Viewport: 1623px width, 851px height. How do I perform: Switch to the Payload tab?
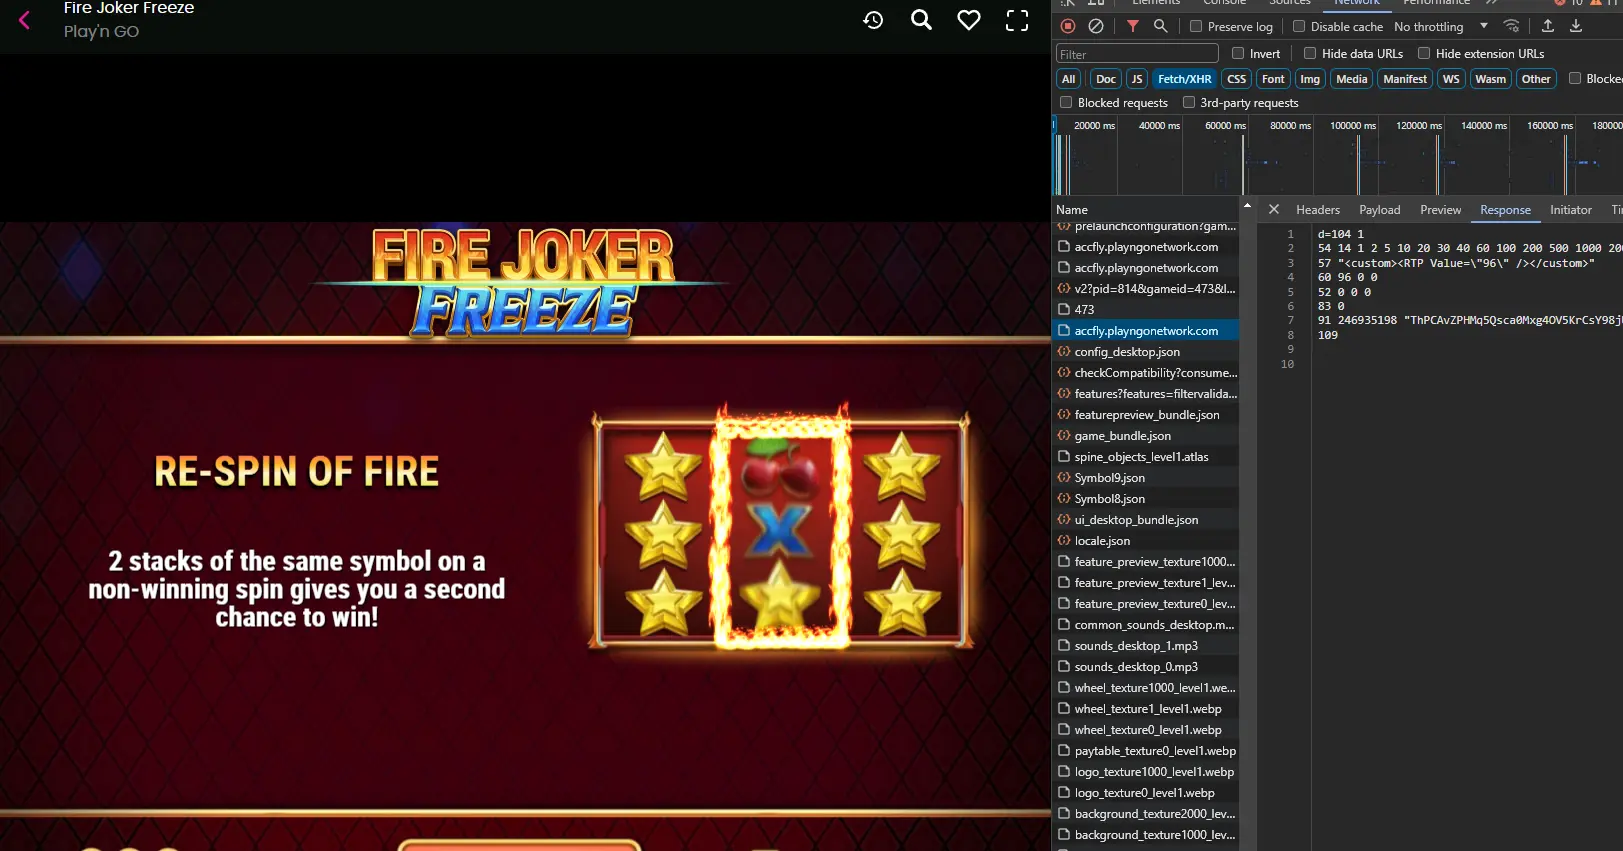(x=1379, y=210)
